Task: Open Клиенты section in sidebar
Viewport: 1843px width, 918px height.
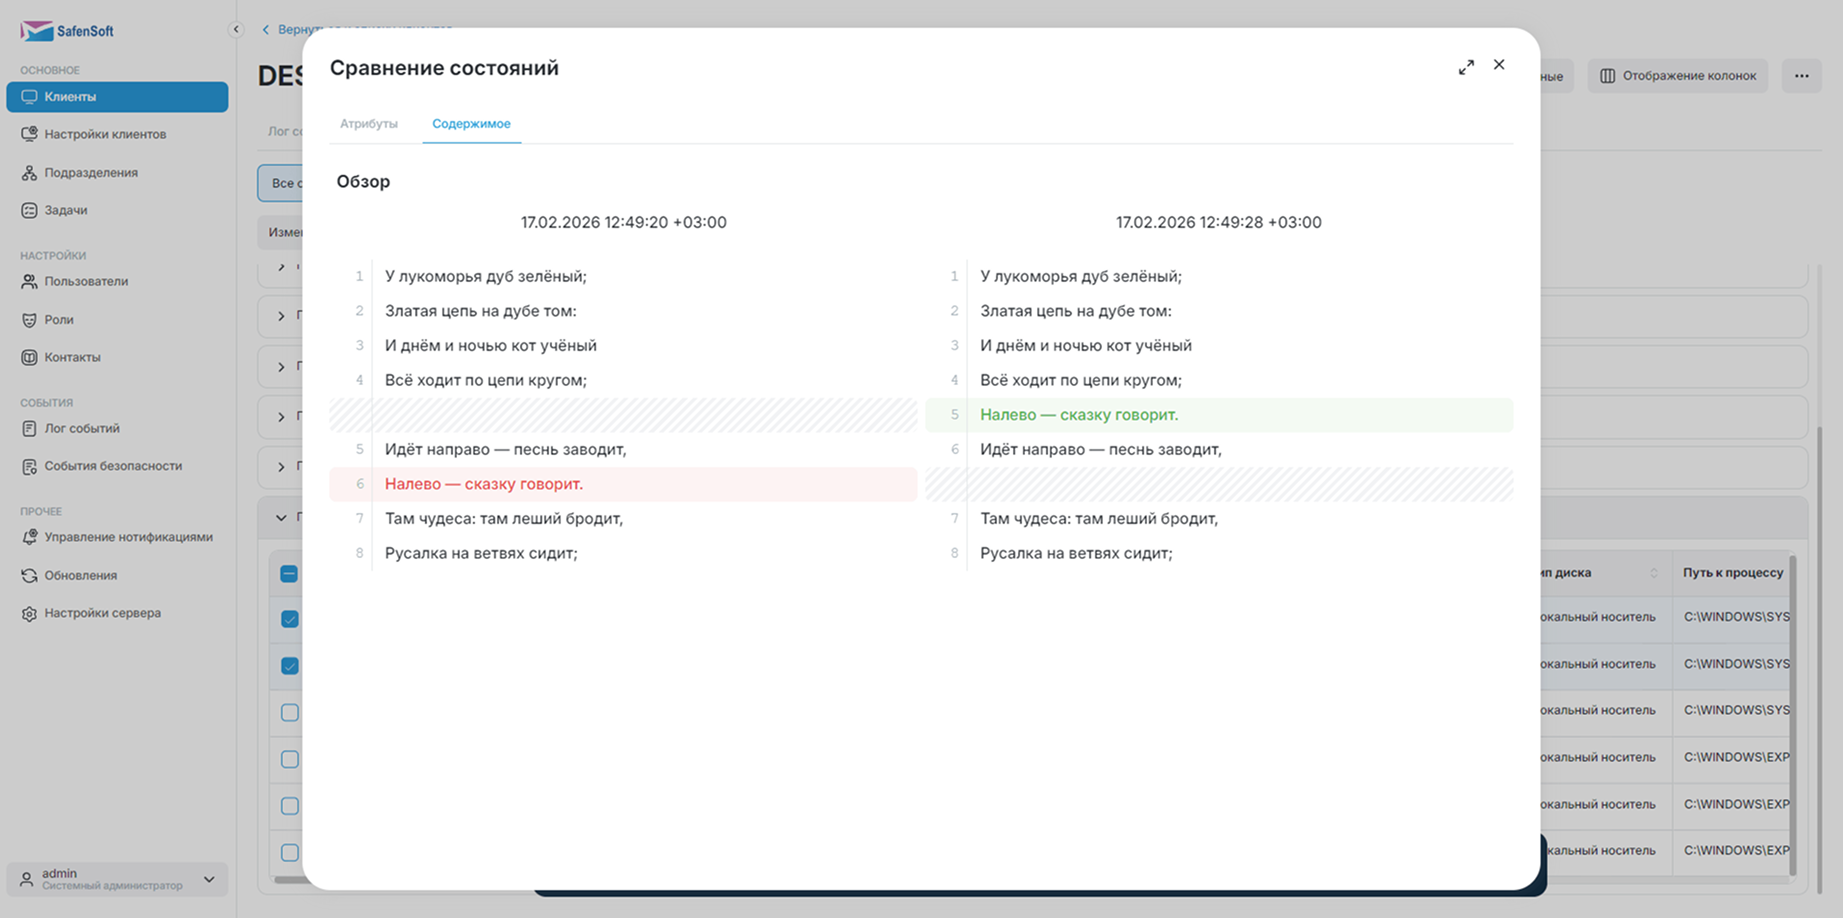Action: coord(117,97)
